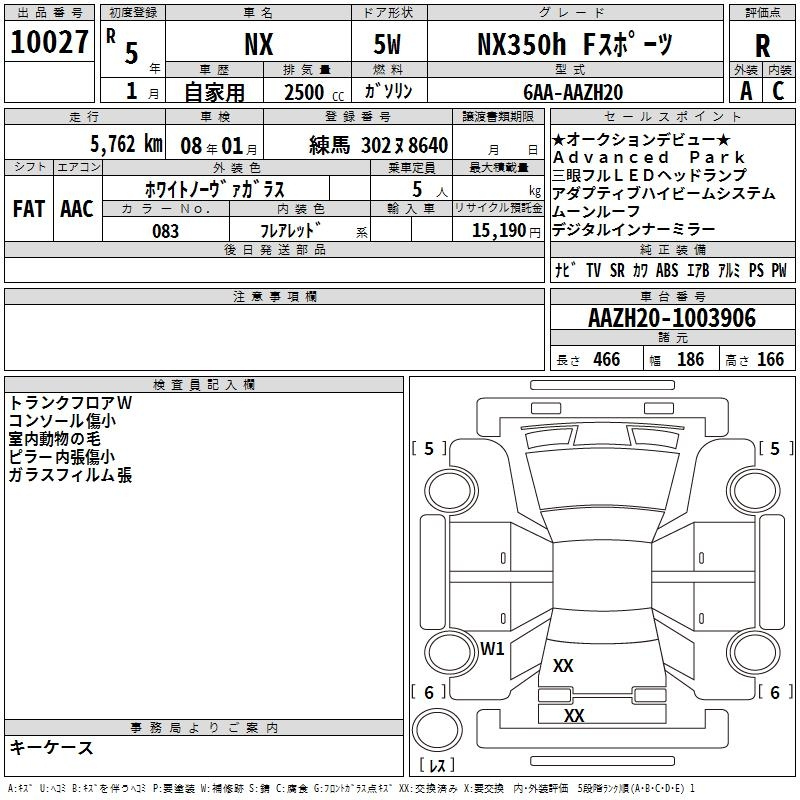
Task: Click the 事務局よりご案内 section header
Action: click(204, 728)
